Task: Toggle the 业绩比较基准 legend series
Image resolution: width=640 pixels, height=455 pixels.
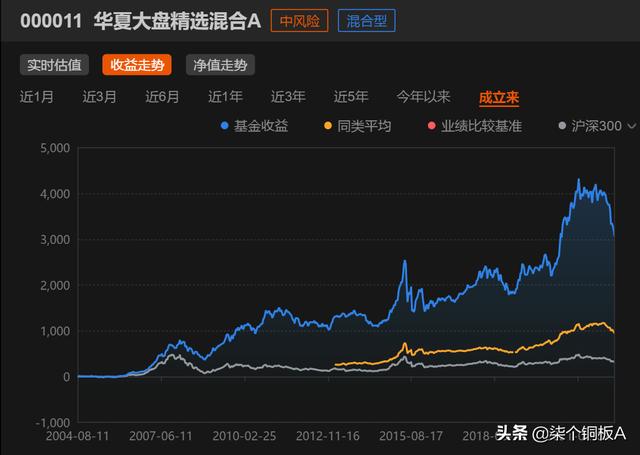Action: 475,126
